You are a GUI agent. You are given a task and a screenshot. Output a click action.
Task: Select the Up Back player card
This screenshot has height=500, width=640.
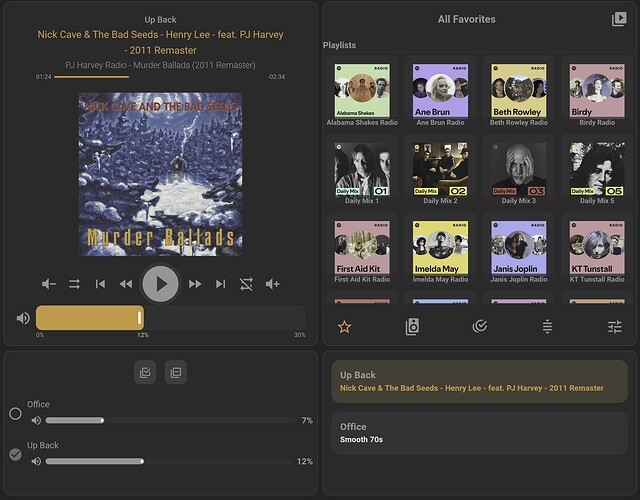coord(480,381)
